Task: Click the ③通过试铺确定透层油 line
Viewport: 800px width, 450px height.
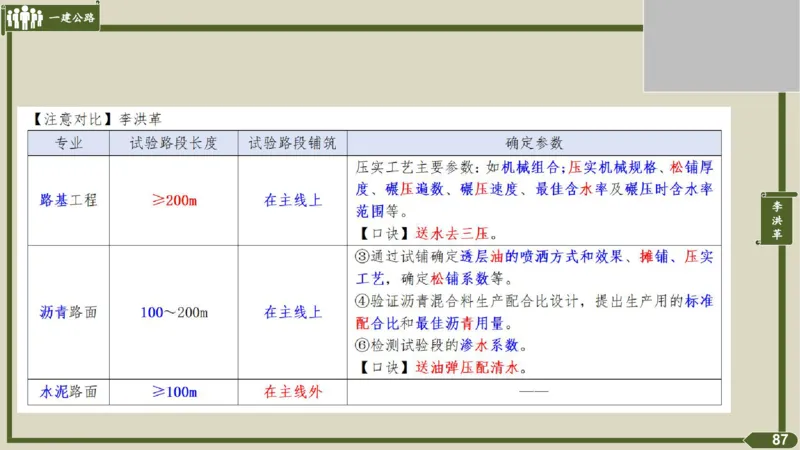Action: (534, 256)
